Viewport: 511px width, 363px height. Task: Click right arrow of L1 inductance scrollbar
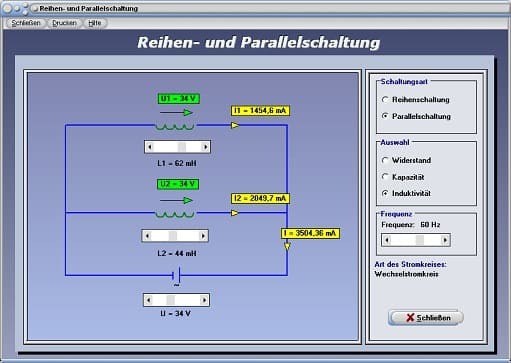(205, 147)
